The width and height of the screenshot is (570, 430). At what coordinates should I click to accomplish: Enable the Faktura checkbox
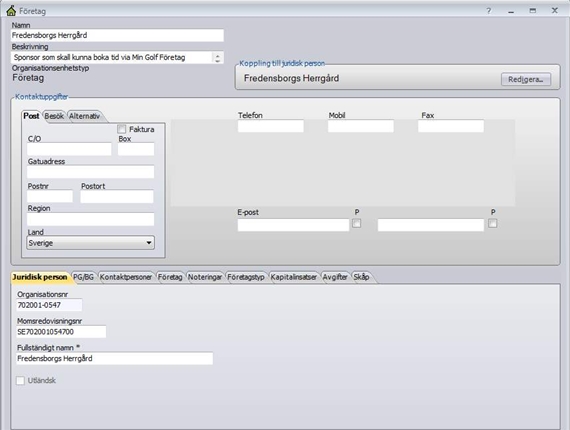122,129
